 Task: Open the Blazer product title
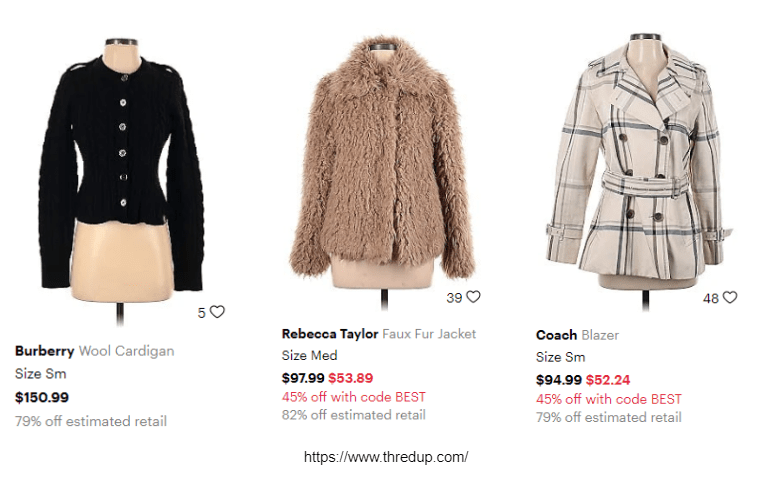point(600,335)
